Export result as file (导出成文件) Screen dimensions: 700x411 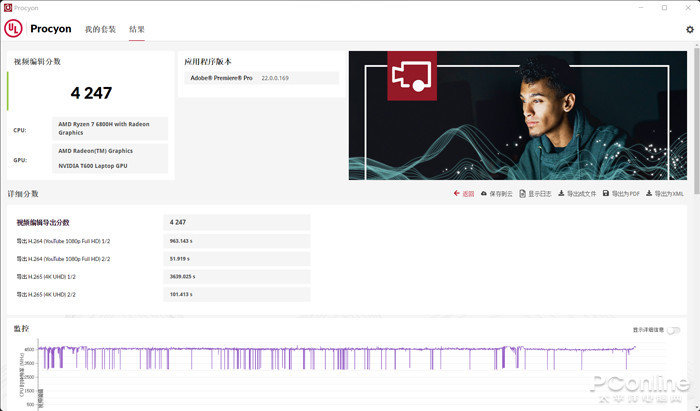click(x=577, y=194)
